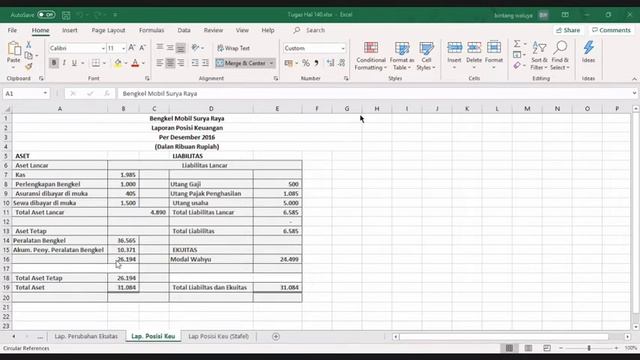Open the File menu

tap(12, 30)
